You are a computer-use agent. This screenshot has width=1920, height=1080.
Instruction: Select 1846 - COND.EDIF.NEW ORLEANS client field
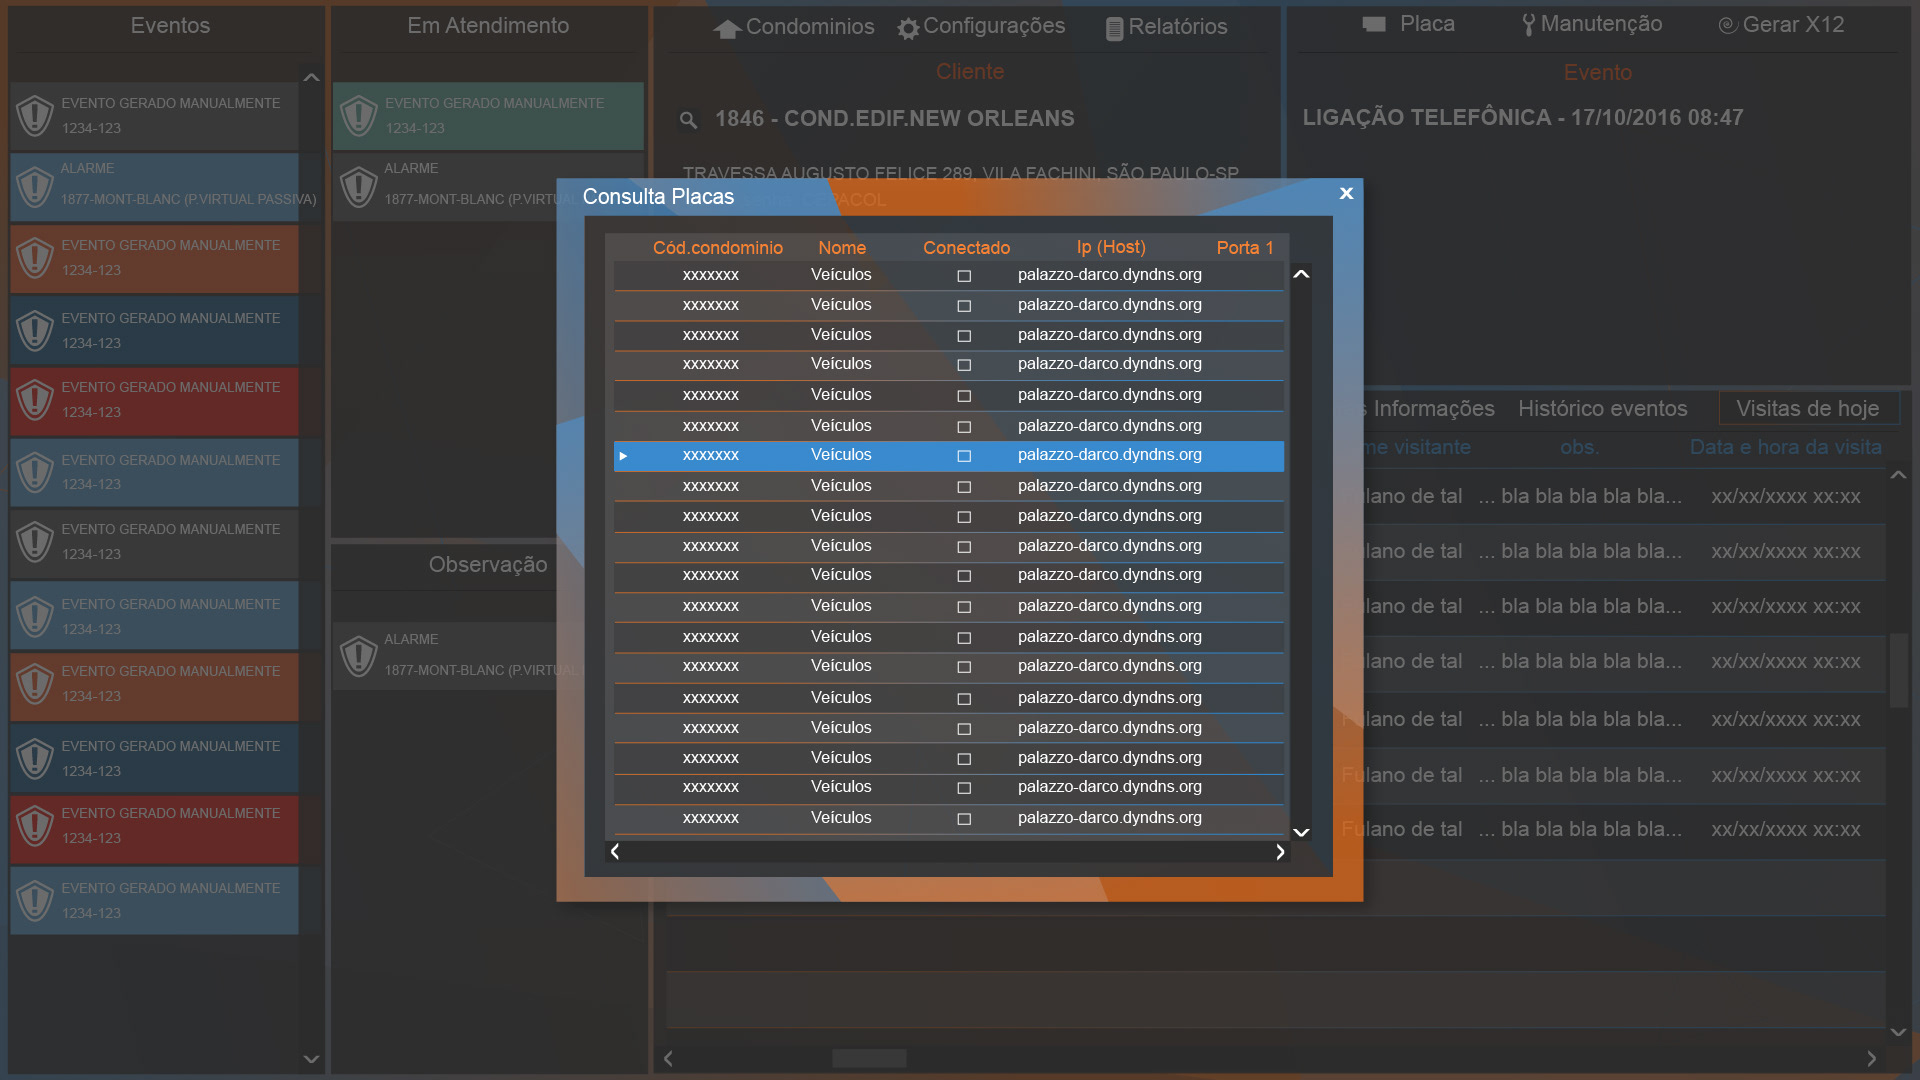click(894, 119)
